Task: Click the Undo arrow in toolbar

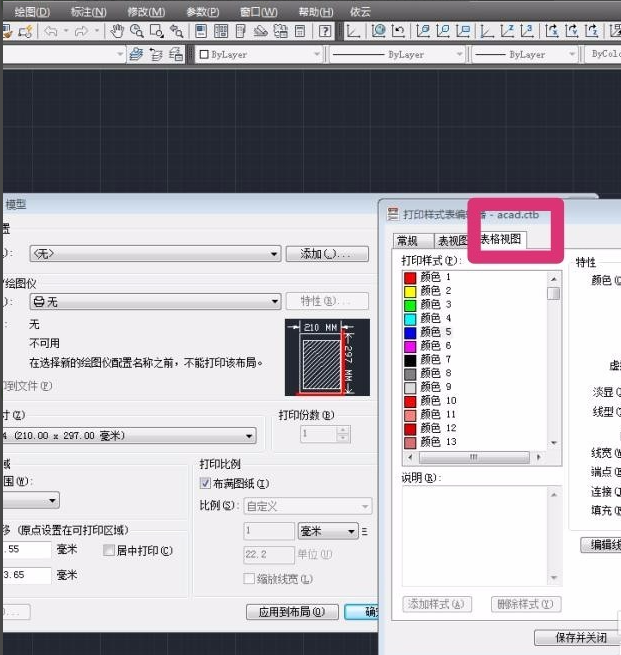Action: [50, 32]
